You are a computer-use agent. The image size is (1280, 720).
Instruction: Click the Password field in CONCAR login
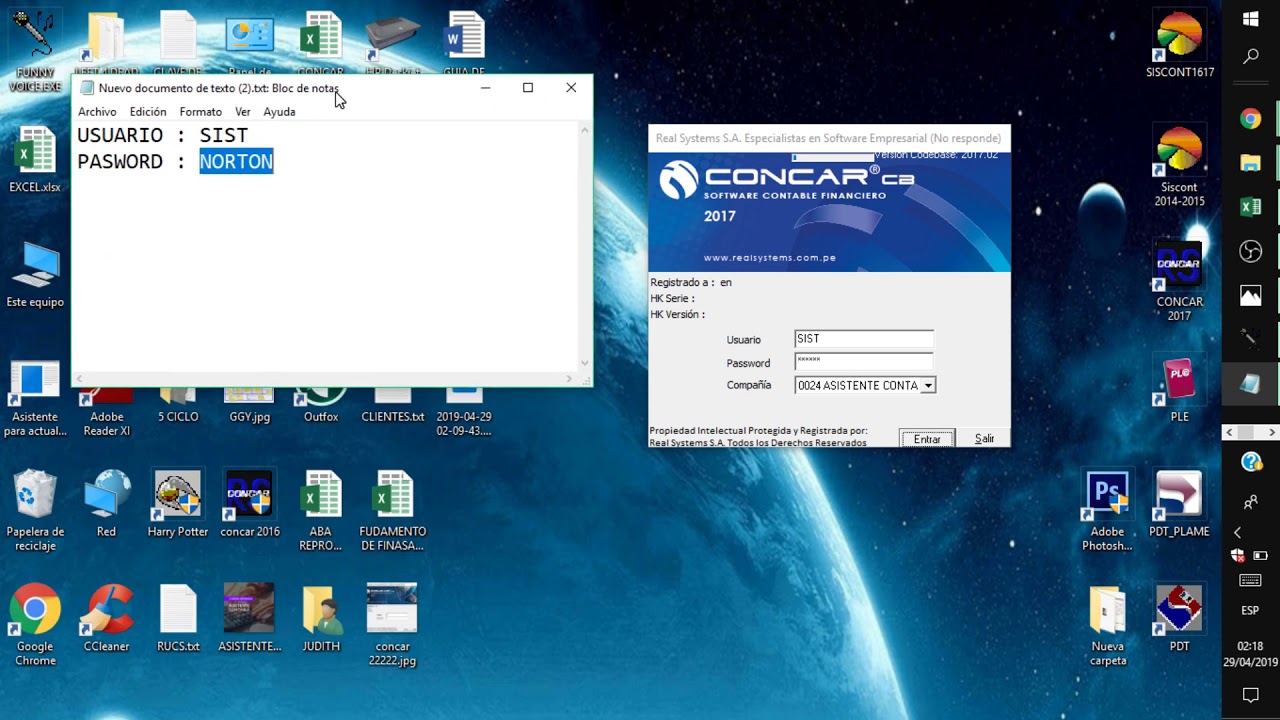pyautogui.click(x=864, y=362)
